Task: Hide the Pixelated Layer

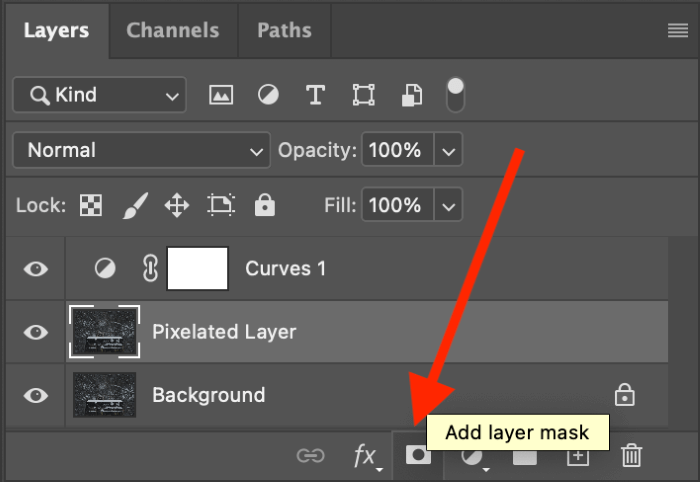Action: click(x=36, y=332)
